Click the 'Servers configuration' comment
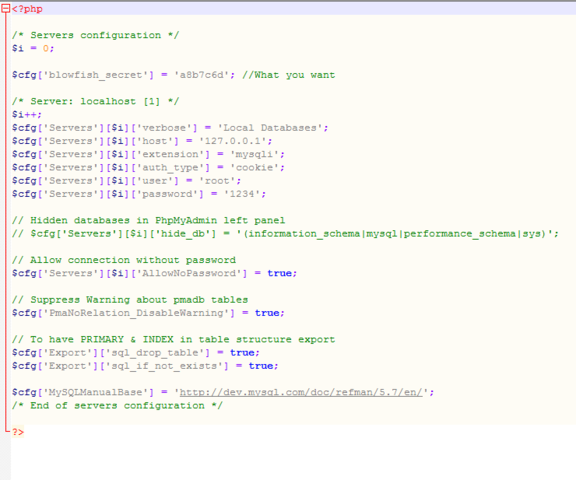This screenshot has height=480, width=576. pos(96,35)
